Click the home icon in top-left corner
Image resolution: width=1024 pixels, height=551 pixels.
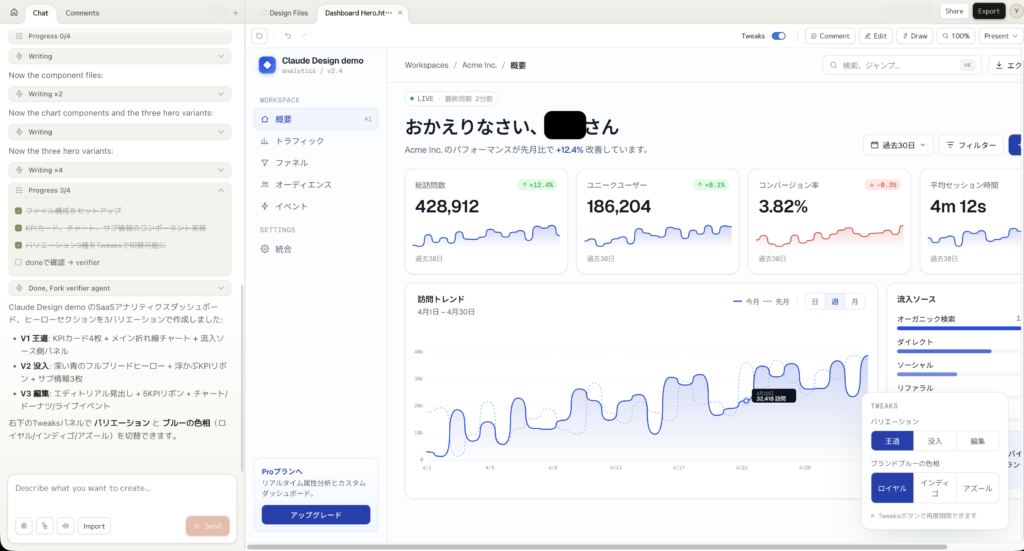click(13, 13)
